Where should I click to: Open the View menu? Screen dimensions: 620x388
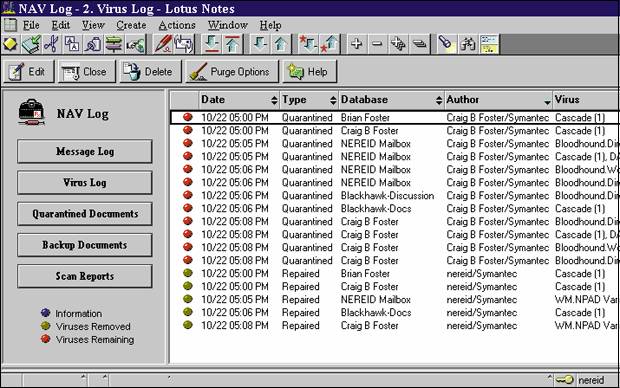[x=93, y=25]
